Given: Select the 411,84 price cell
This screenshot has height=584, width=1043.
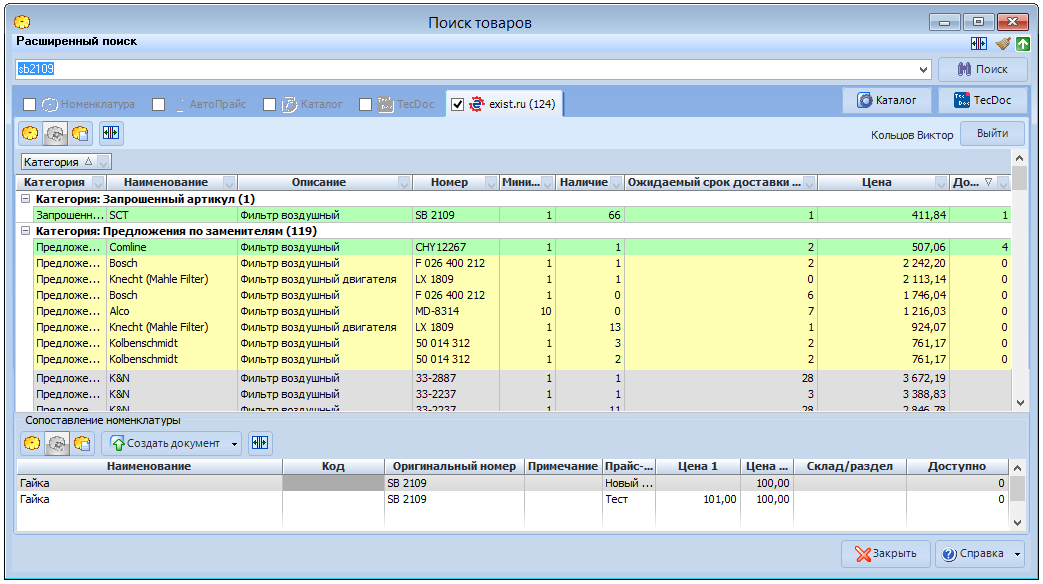Looking at the screenshot, I should [883, 215].
